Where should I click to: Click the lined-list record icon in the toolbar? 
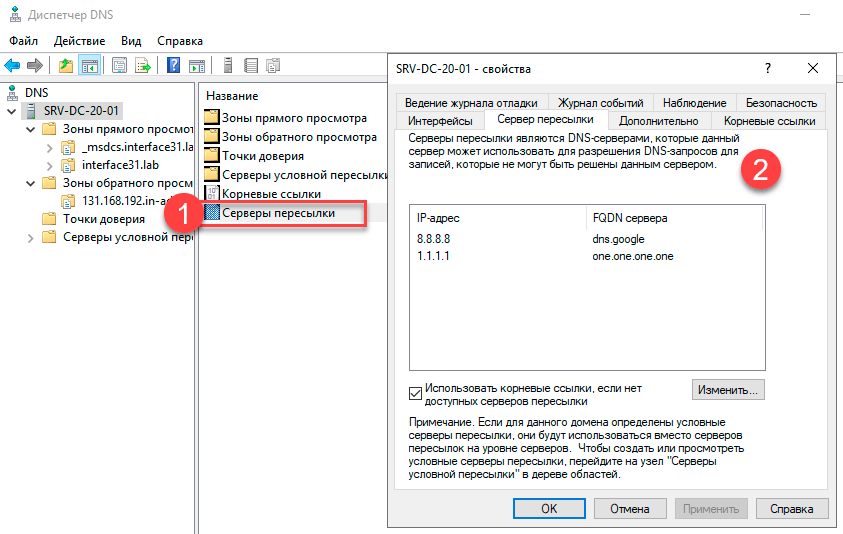pos(251,66)
